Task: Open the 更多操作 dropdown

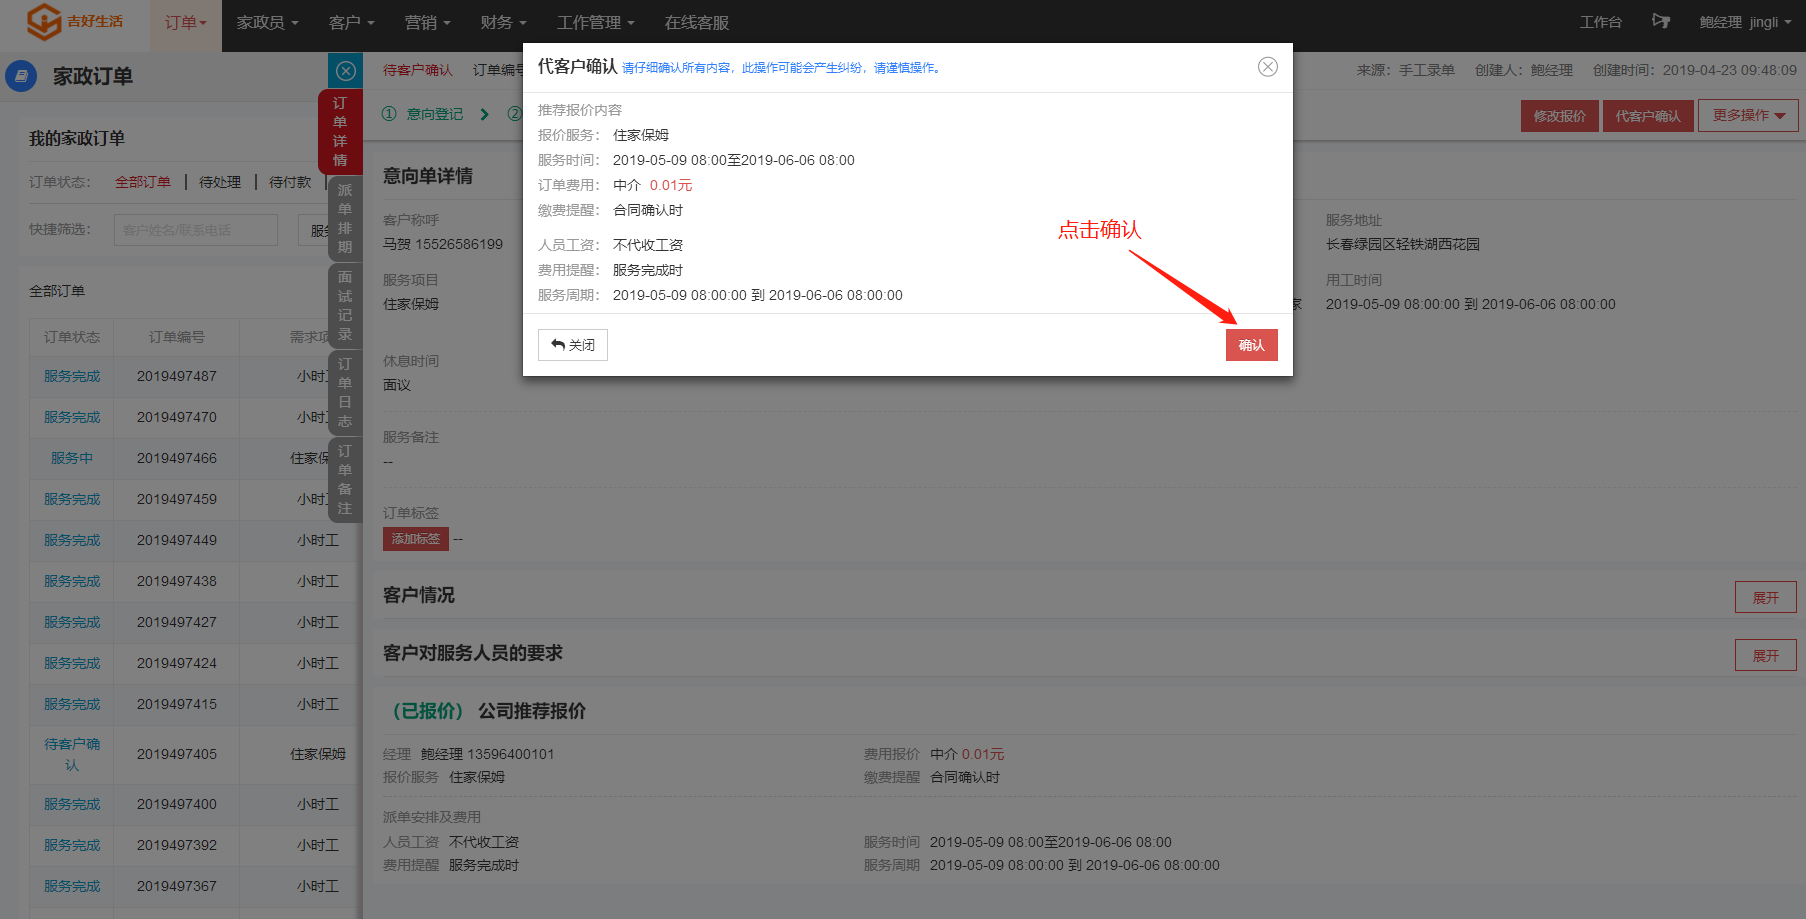Action: pos(1748,116)
